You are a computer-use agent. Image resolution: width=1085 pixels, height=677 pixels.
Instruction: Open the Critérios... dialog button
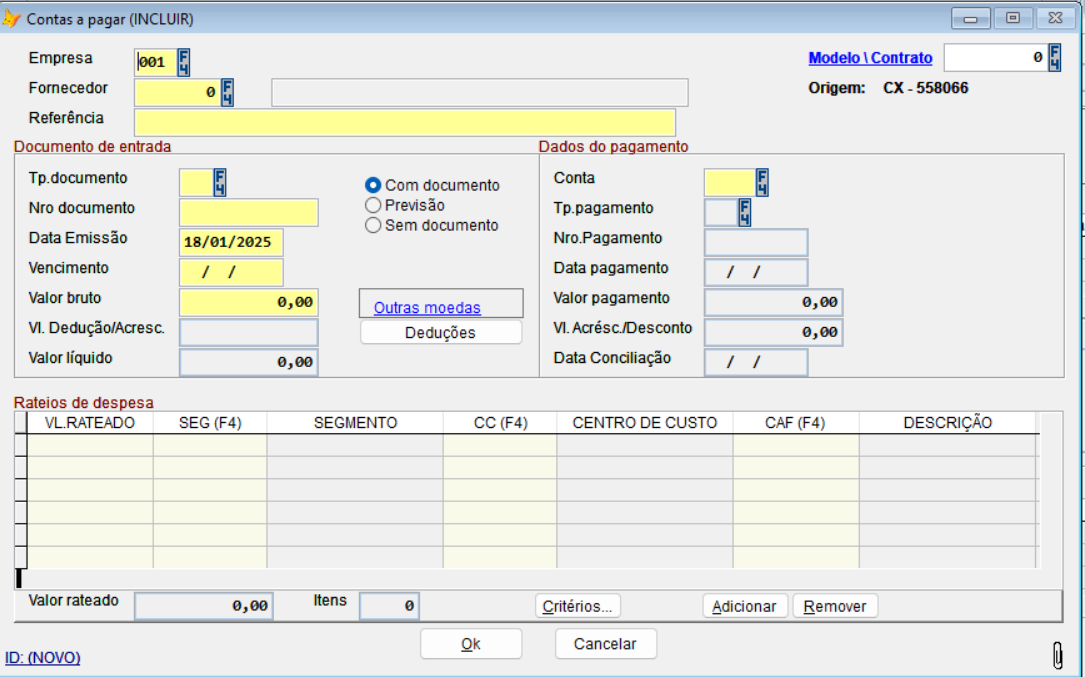[x=578, y=606]
